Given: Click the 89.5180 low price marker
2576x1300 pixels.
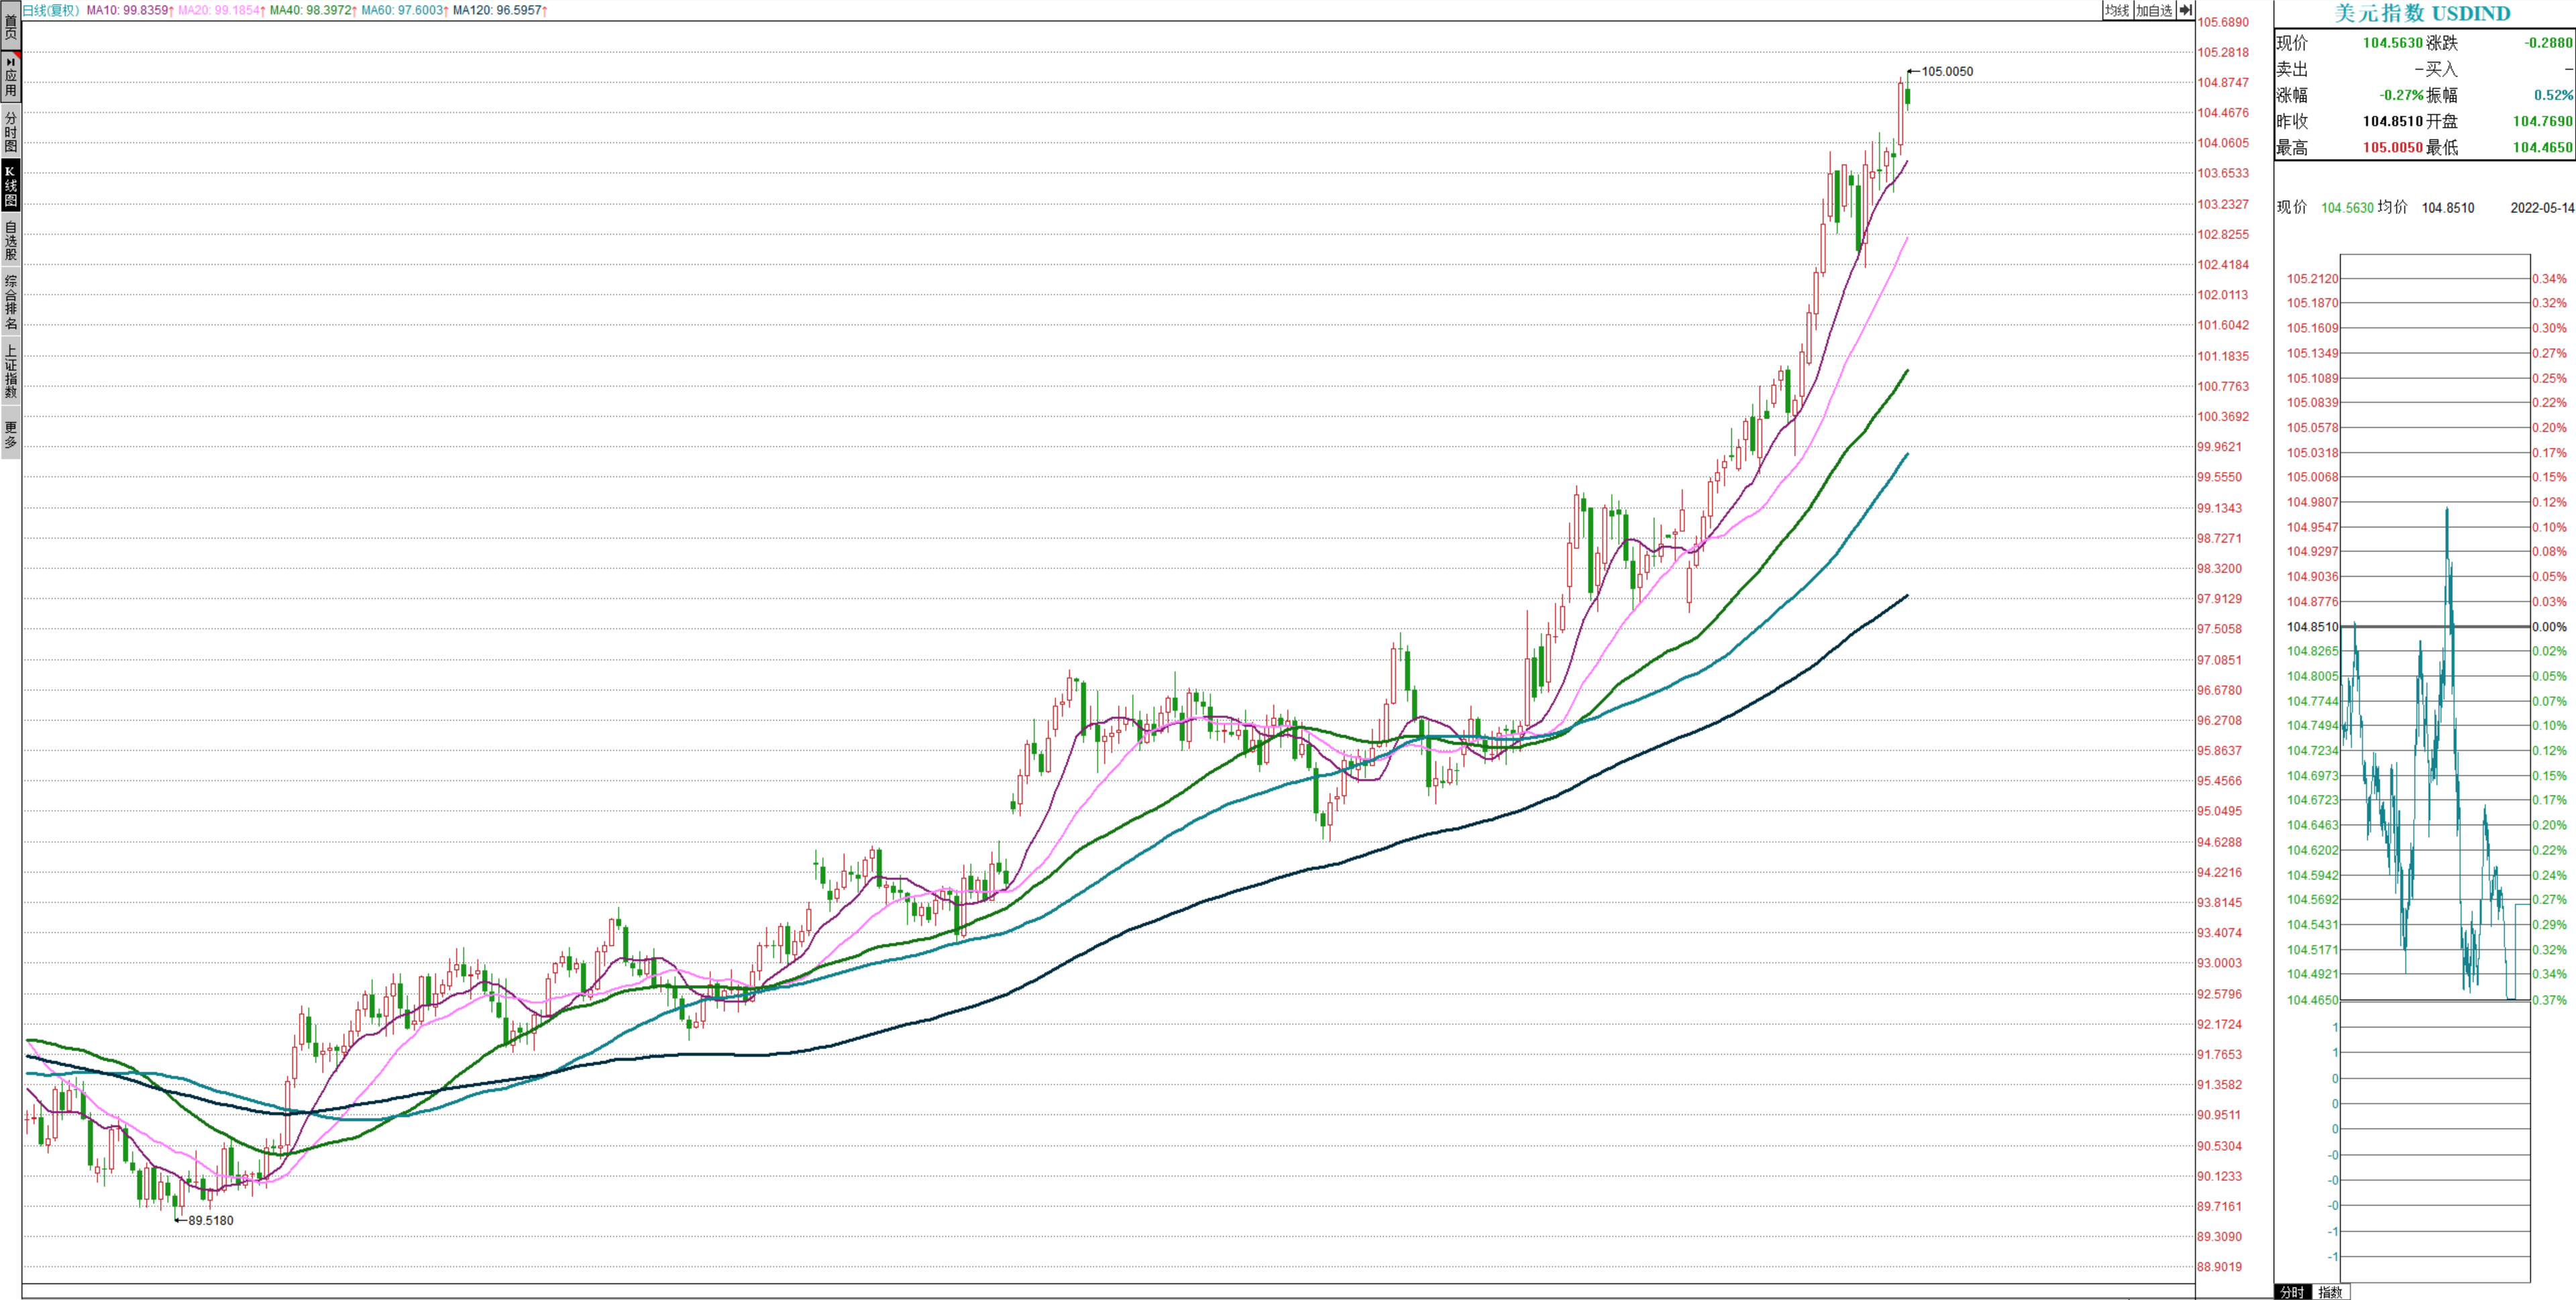Looking at the screenshot, I should point(210,1220).
